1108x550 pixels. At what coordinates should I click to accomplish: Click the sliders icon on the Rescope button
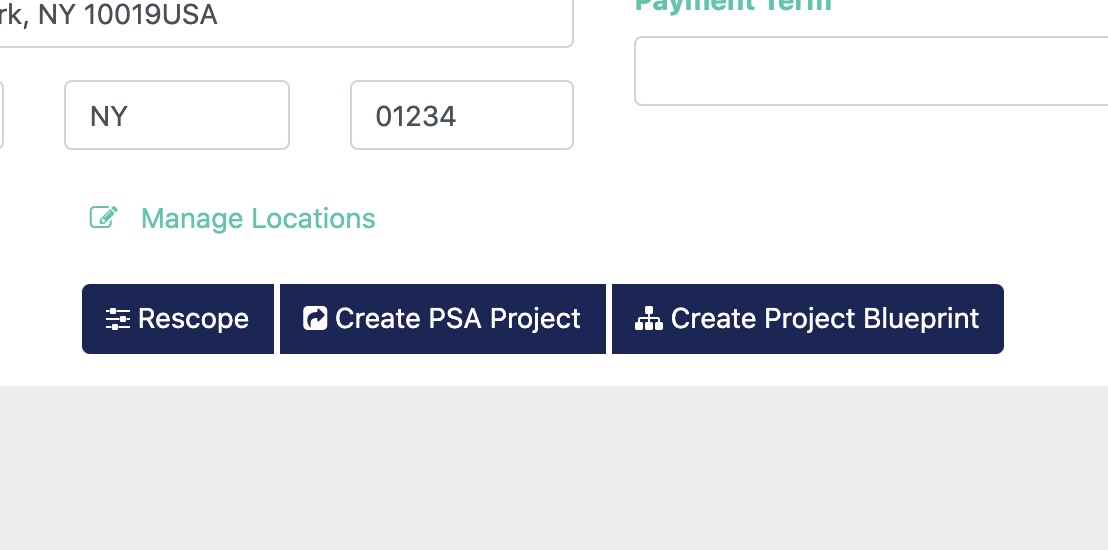tap(118, 319)
